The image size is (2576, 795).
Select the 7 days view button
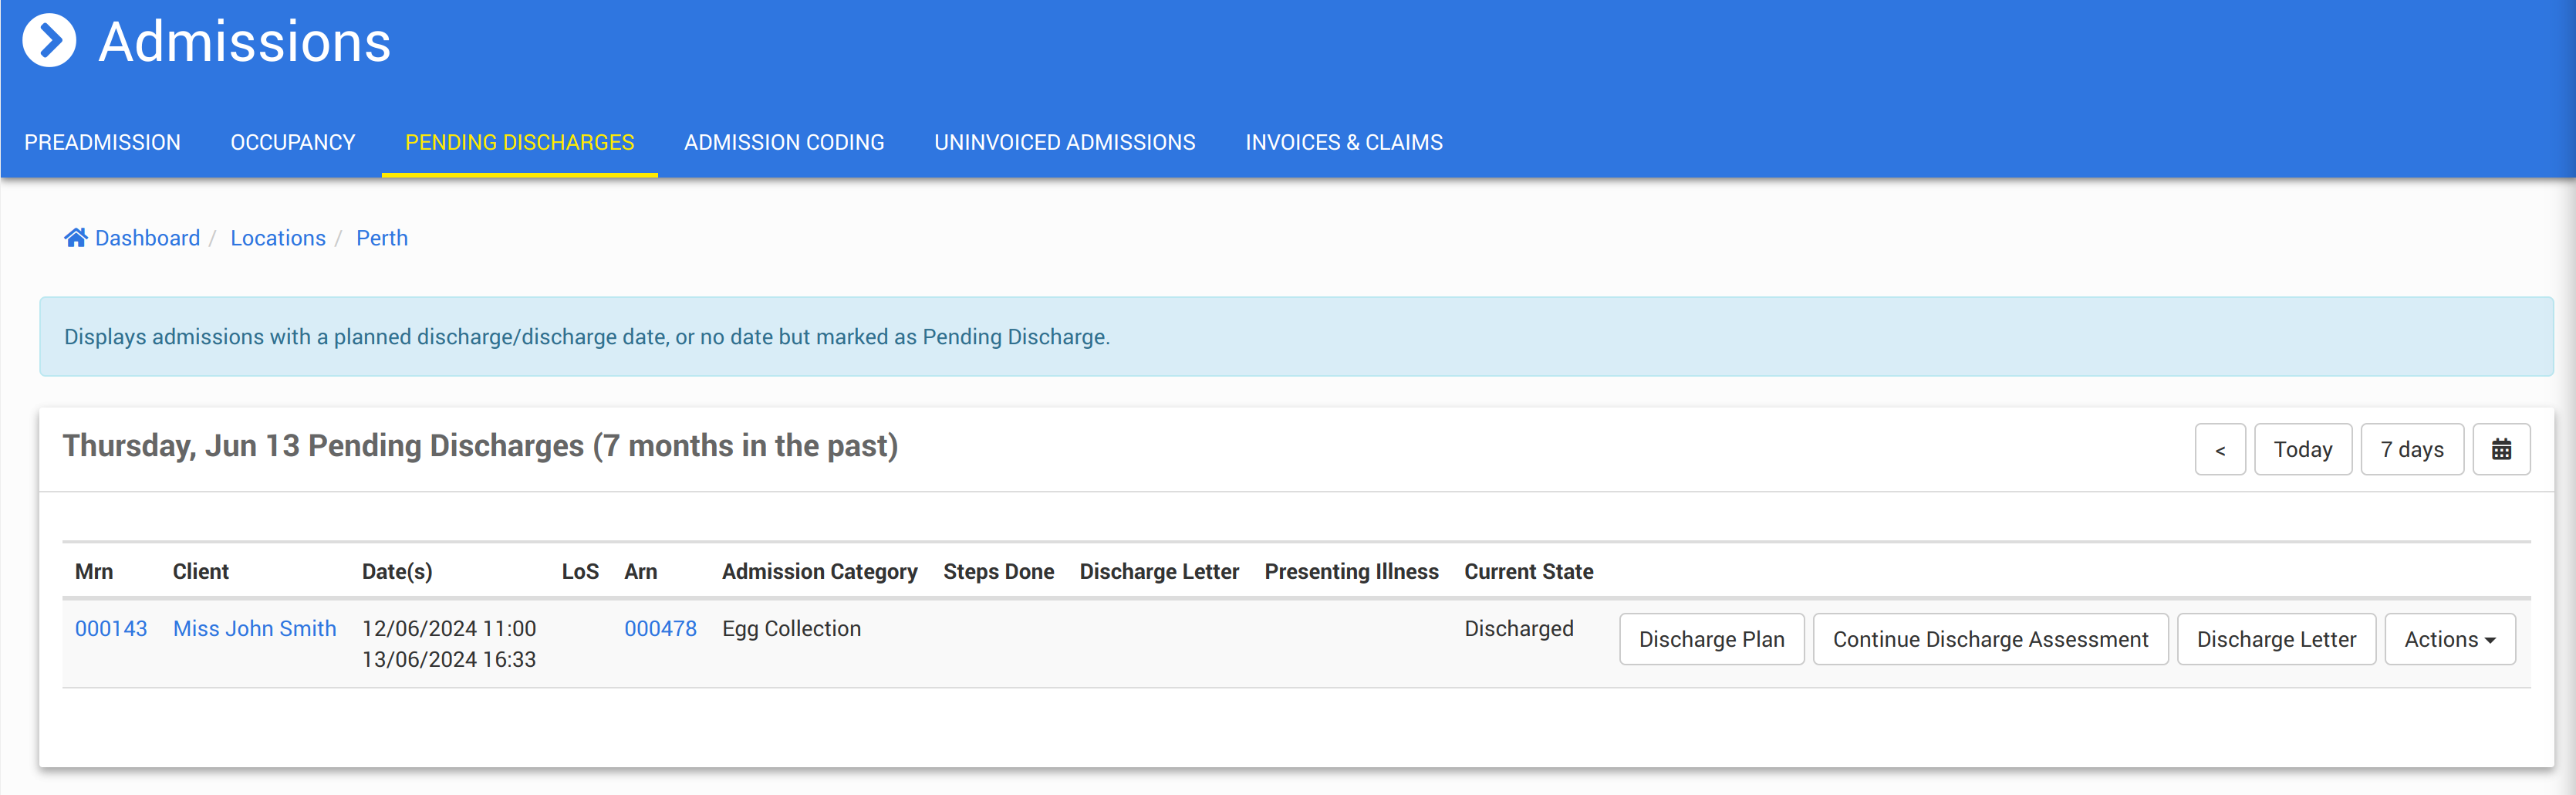click(x=2411, y=450)
